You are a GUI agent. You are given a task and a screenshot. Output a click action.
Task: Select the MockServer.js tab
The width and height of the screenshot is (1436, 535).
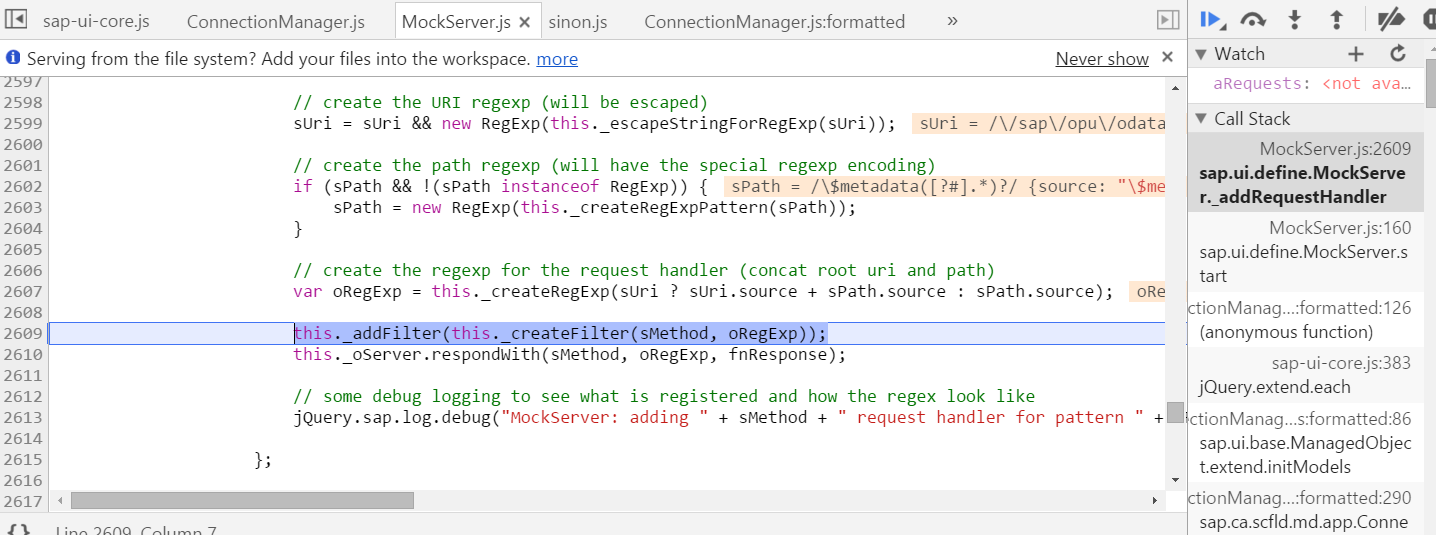pos(456,21)
